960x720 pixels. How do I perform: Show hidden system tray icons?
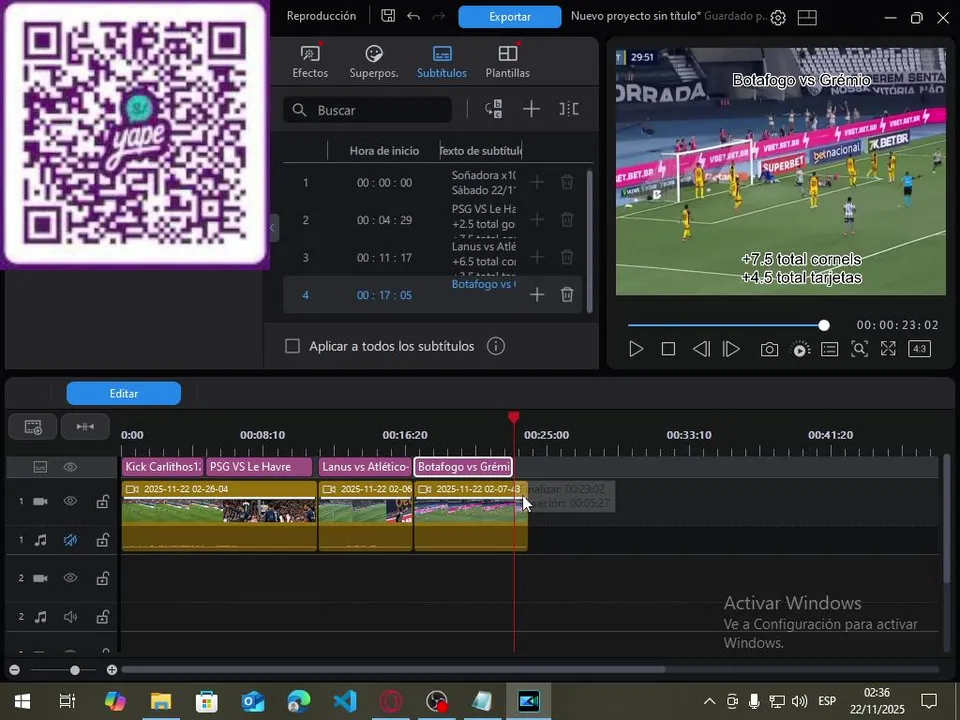tap(709, 701)
